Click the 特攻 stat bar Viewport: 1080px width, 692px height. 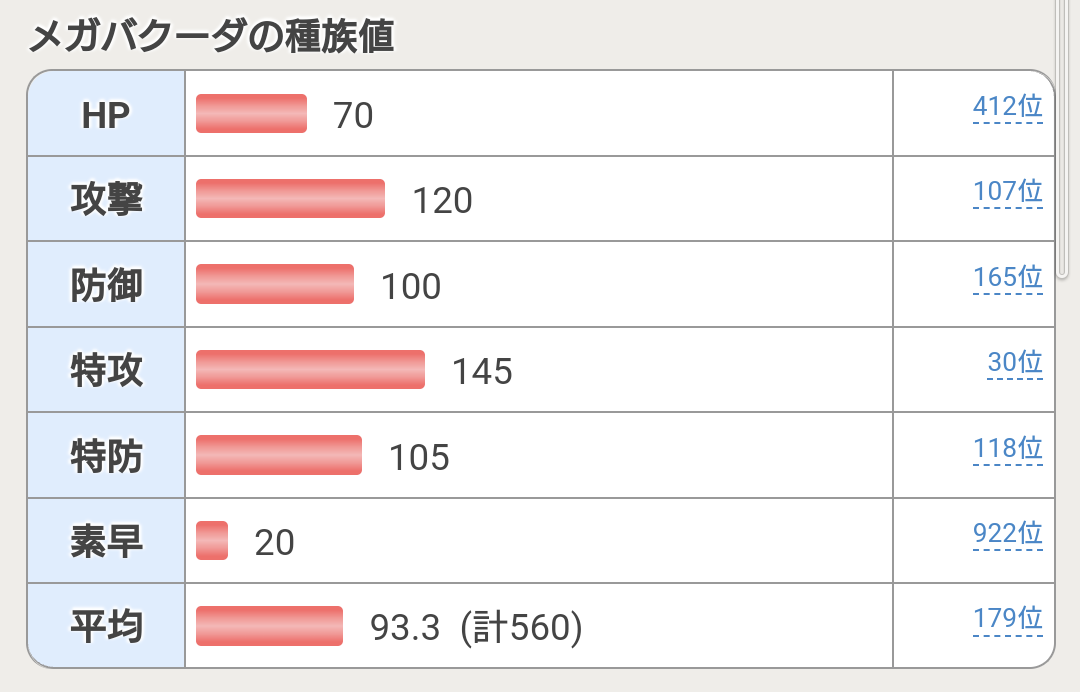coord(310,370)
